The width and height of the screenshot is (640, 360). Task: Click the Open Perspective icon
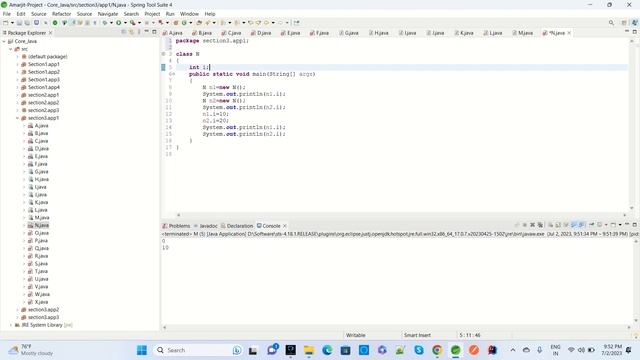pos(624,23)
